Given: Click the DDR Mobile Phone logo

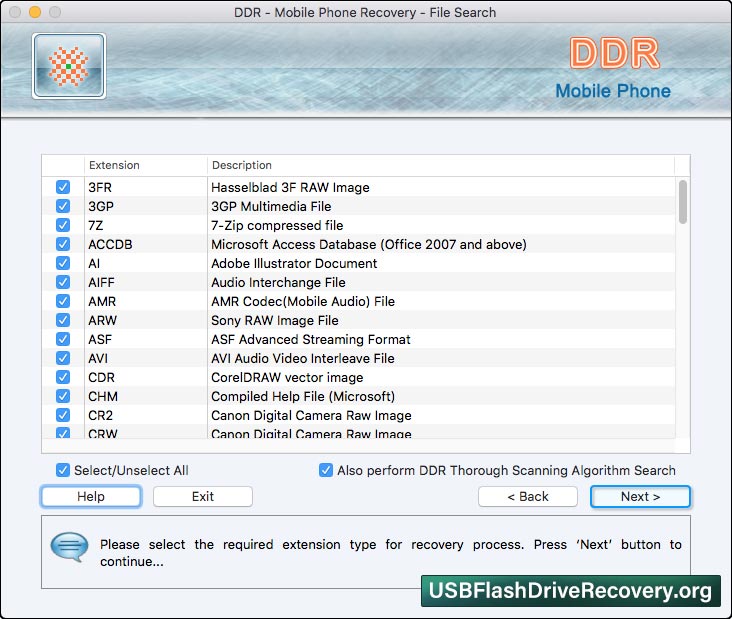Looking at the screenshot, I should pyautogui.click(x=613, y=69).
